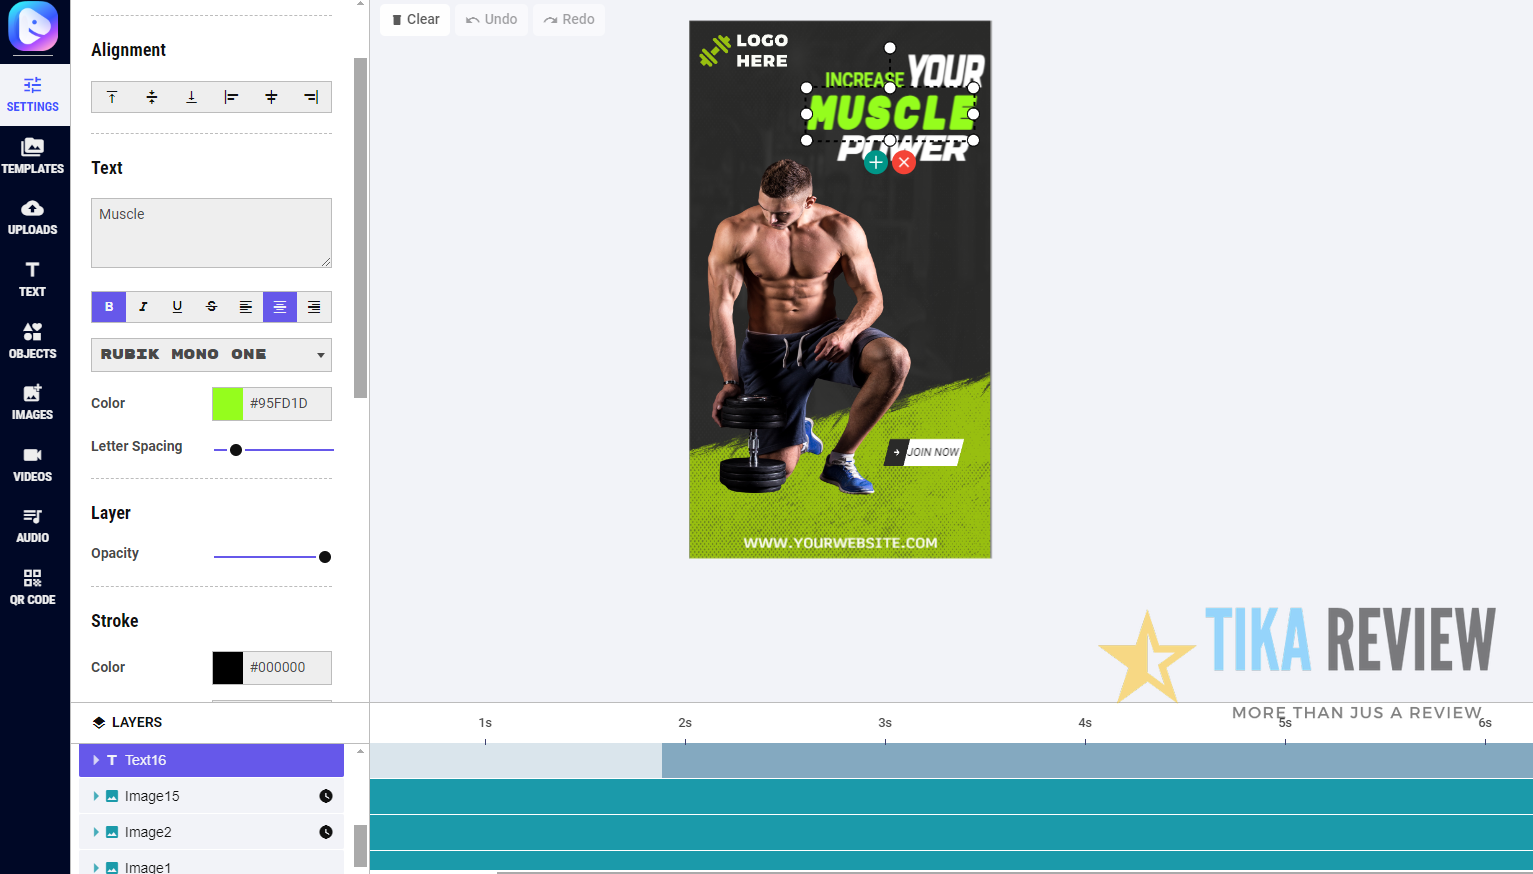Open the QR Code sidebar tool
Screen dimensions: 1533x874
click(33, 587)
